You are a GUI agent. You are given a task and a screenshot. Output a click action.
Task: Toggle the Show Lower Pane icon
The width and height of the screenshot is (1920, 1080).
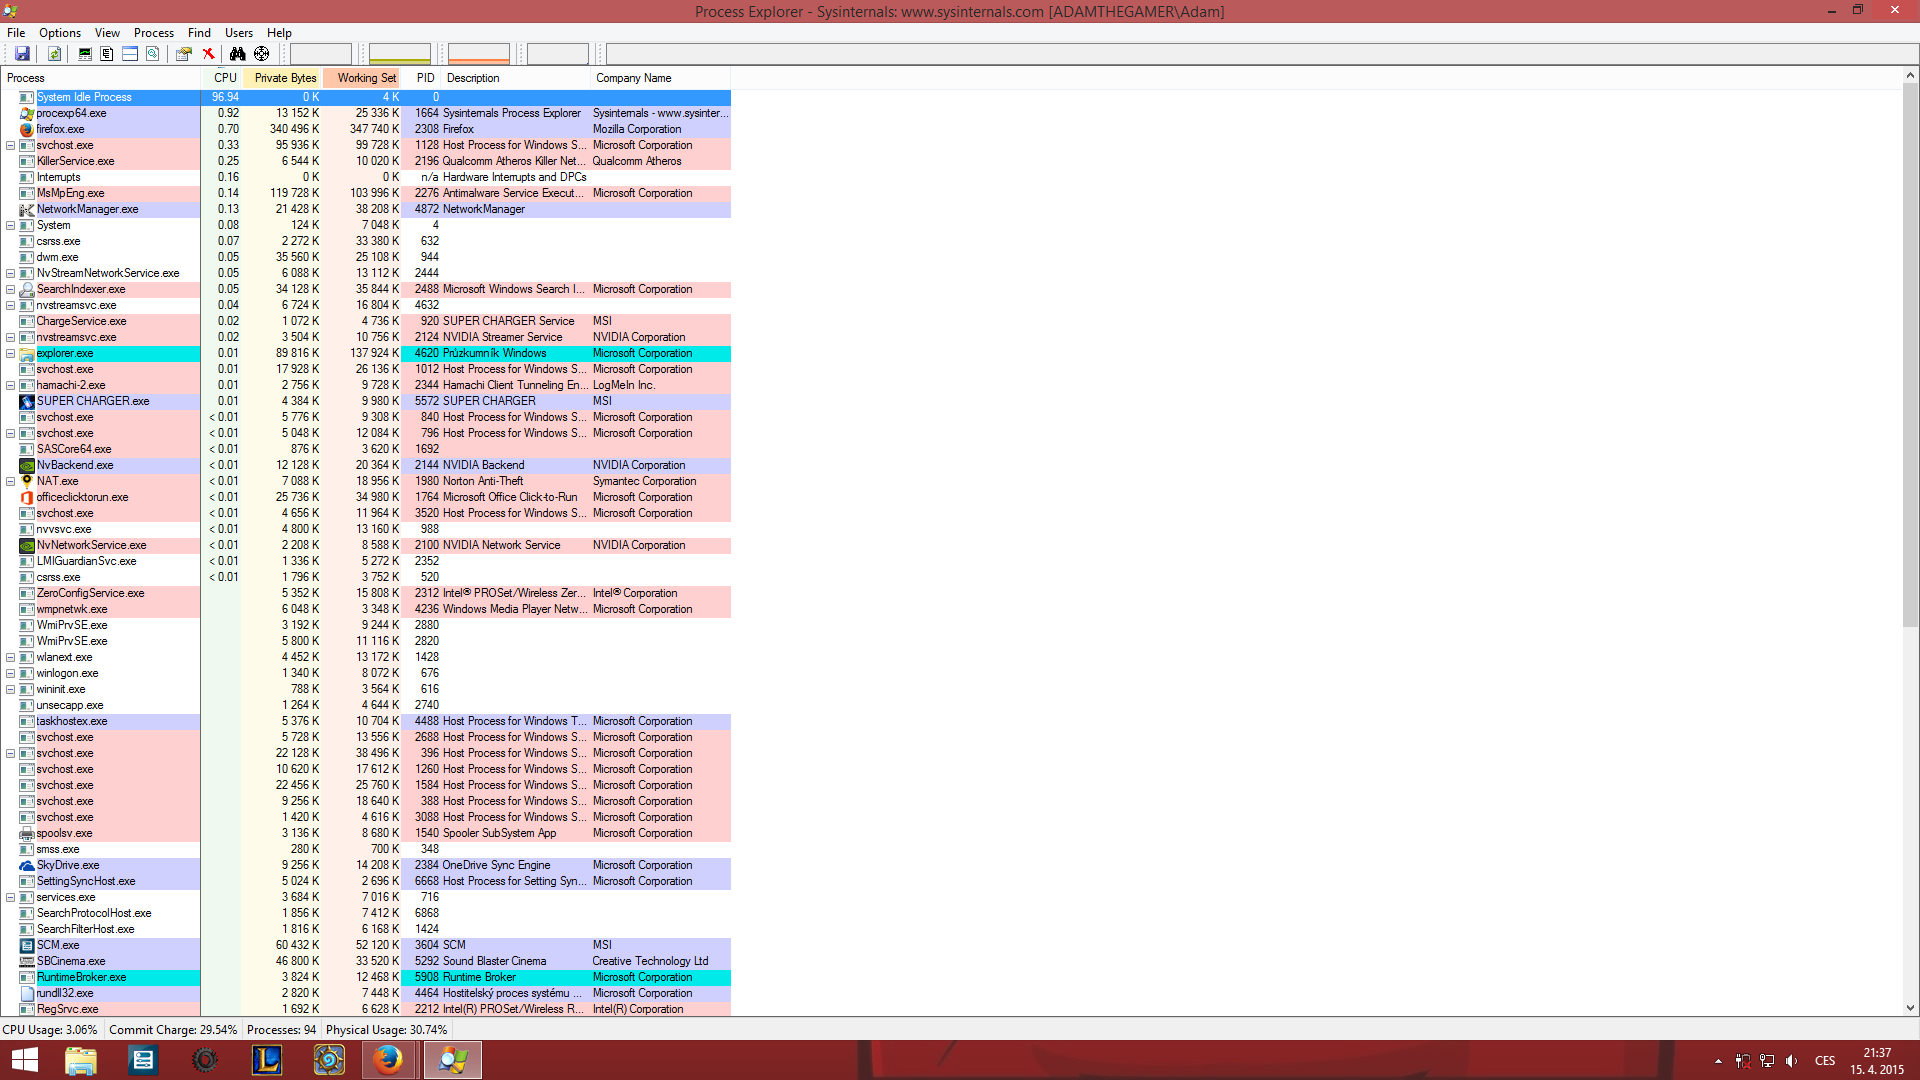click(130, 54)
